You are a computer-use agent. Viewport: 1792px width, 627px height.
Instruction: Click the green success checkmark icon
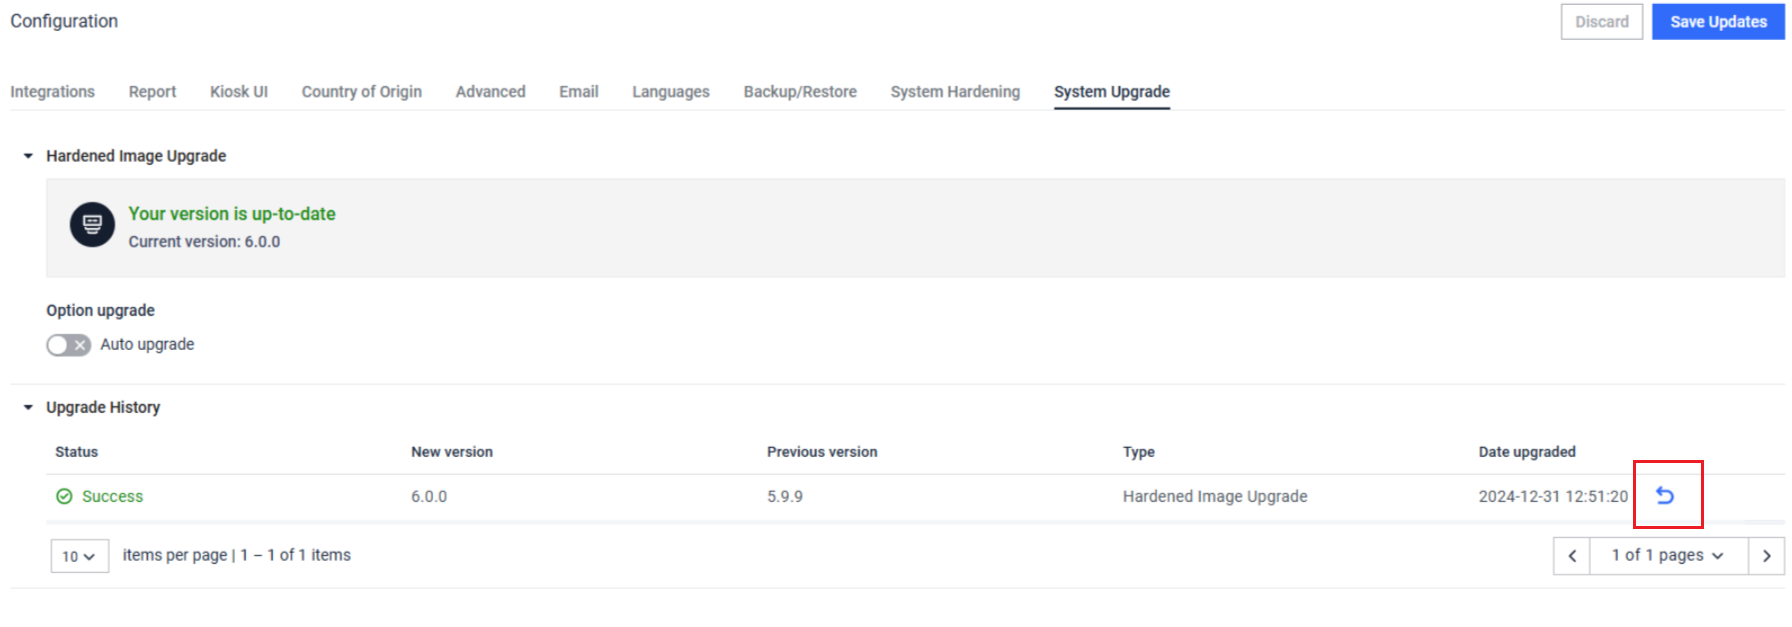tap(64, 496)
